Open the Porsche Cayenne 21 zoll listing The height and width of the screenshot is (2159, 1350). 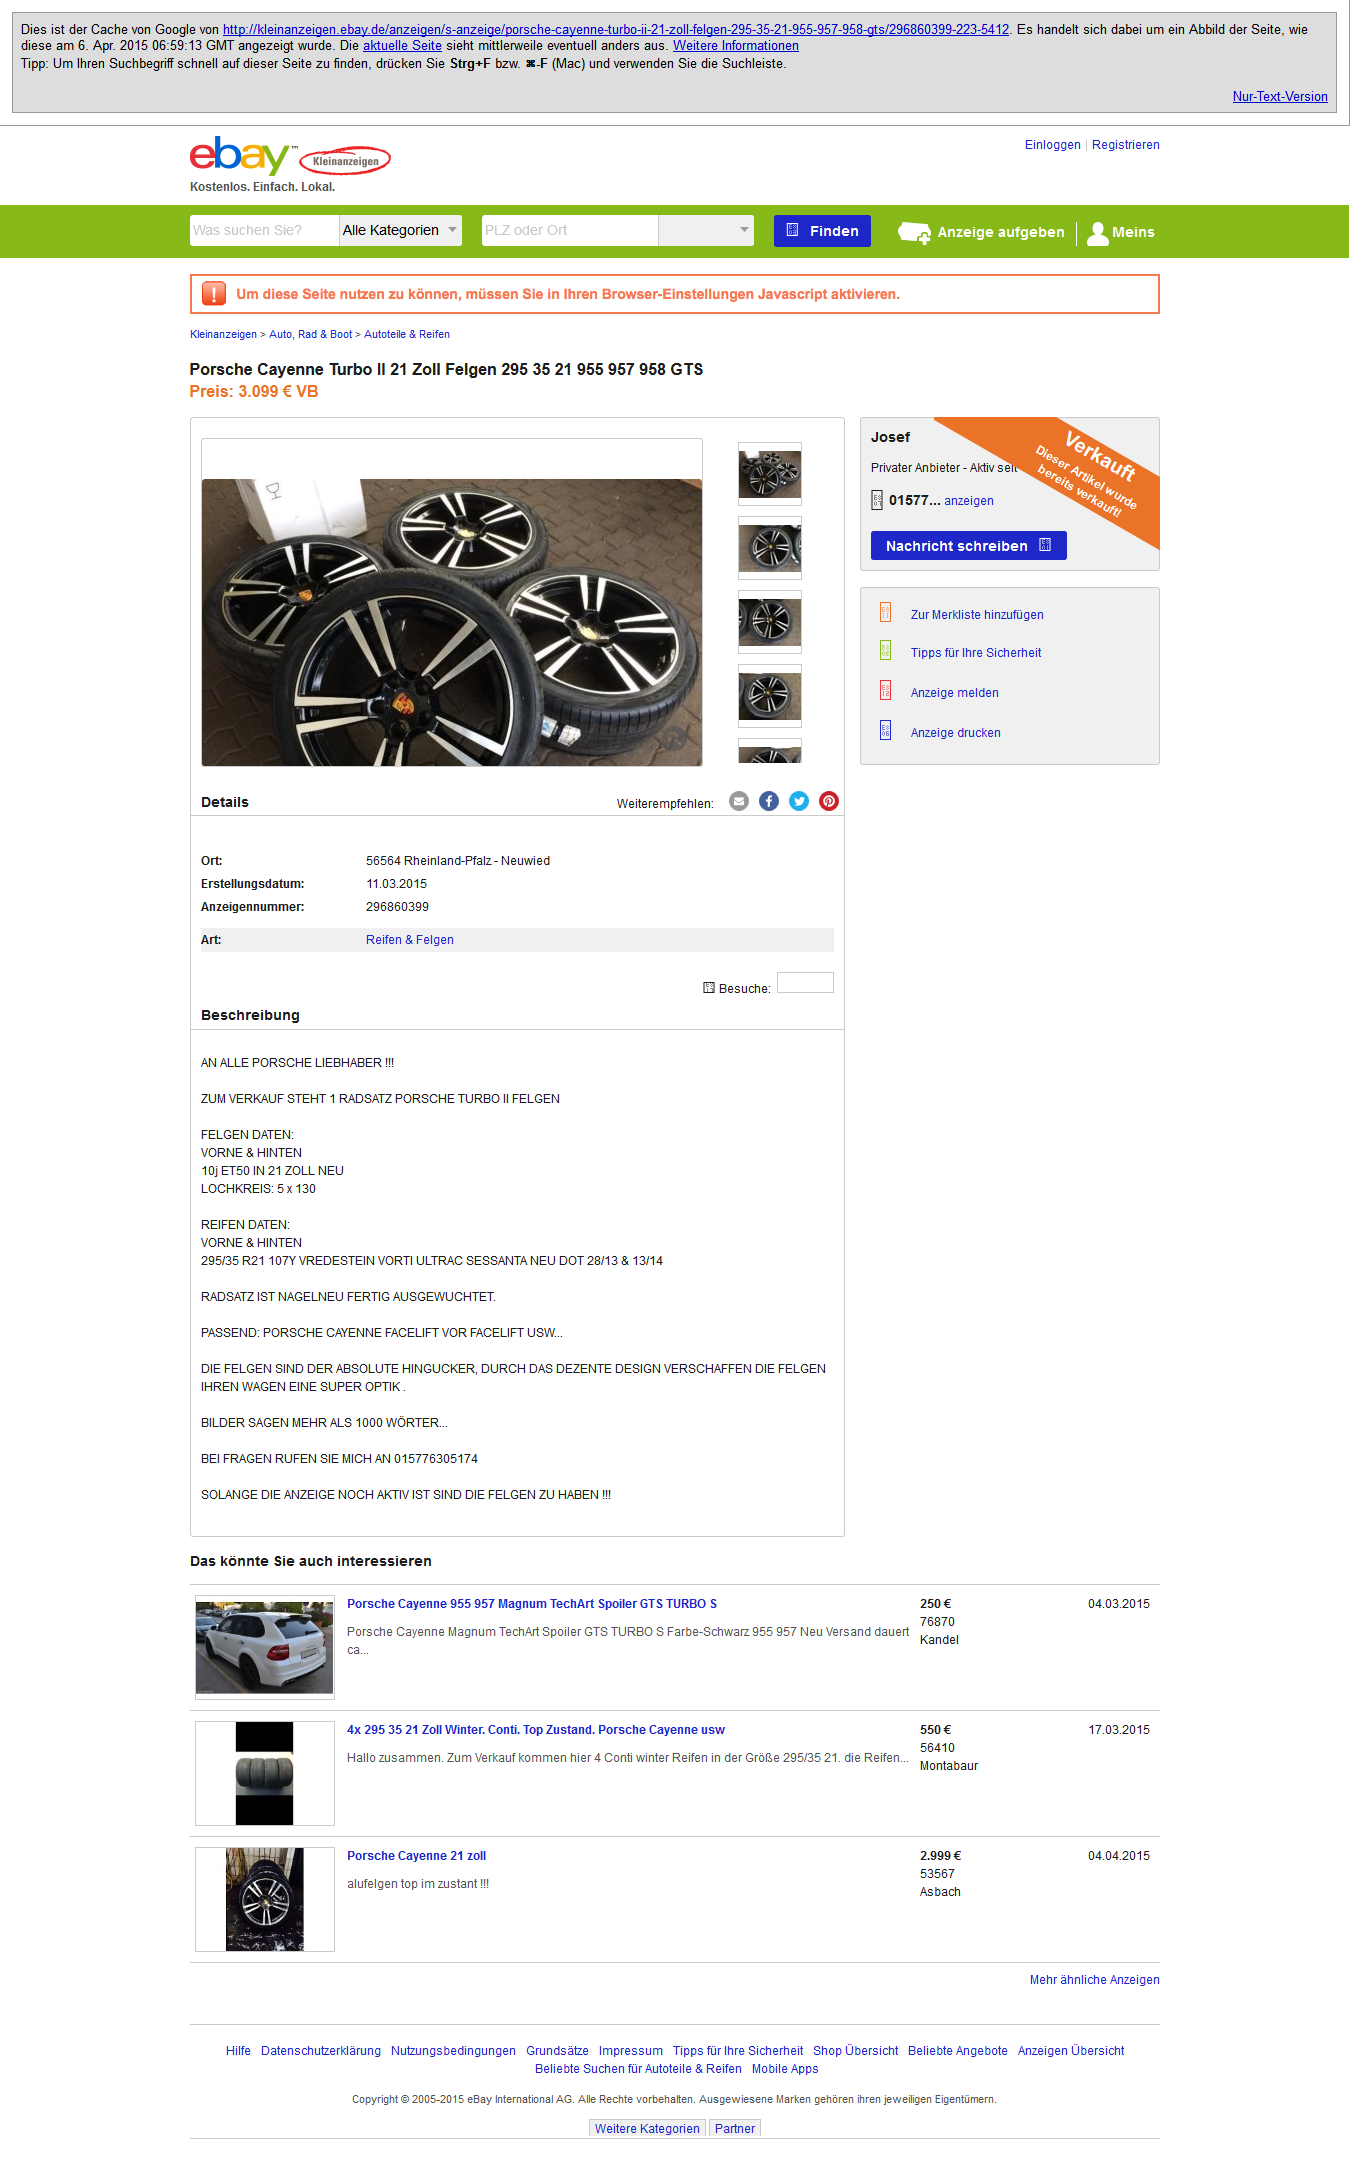(x=416, y=1856)
